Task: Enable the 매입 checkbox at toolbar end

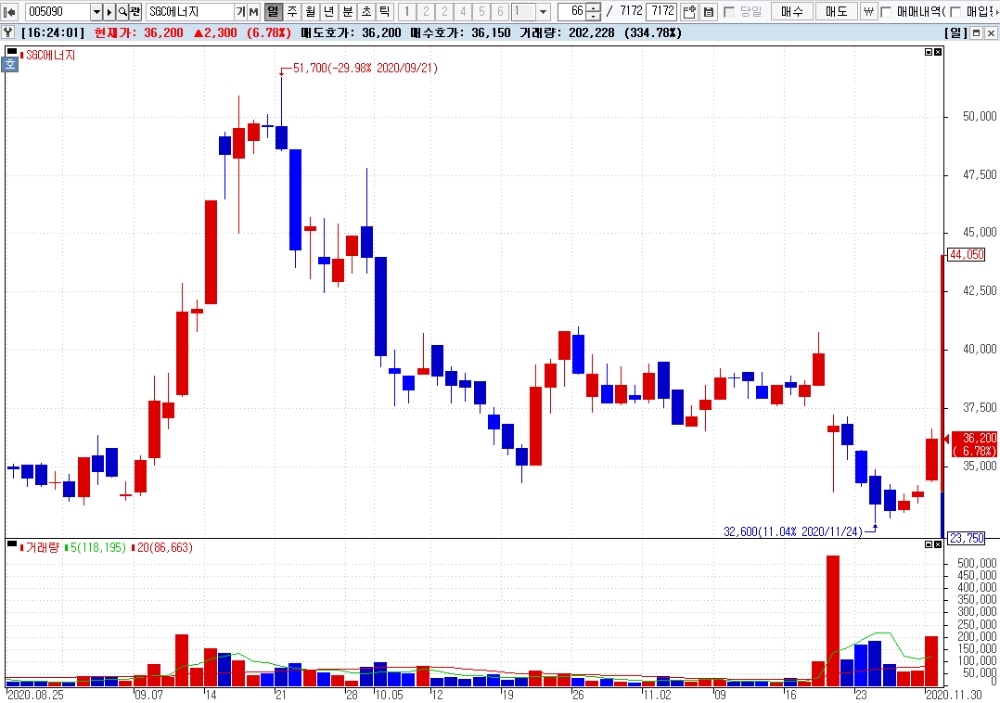Action: click(955, 12)
